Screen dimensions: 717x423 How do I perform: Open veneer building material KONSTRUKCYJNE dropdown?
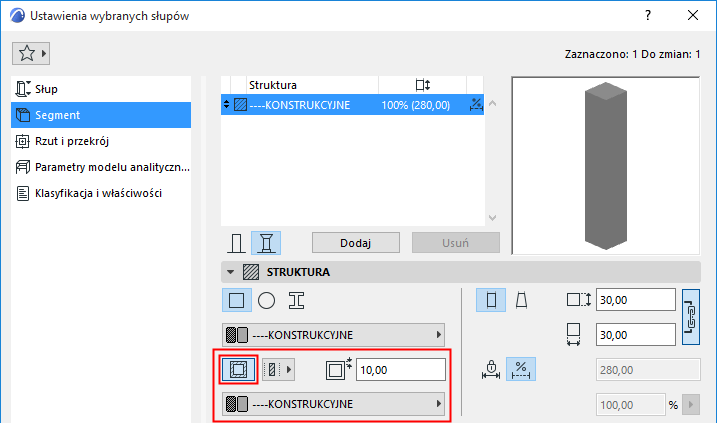[x=333, y=404]
